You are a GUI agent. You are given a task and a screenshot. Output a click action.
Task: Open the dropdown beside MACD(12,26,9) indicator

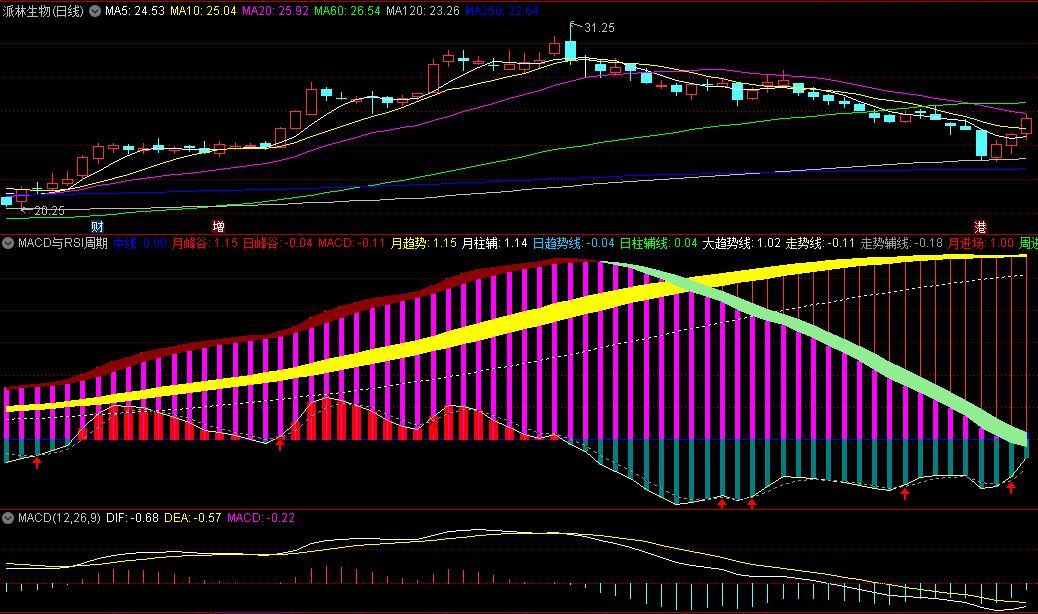pyautogui.click(x=8, y=518)
